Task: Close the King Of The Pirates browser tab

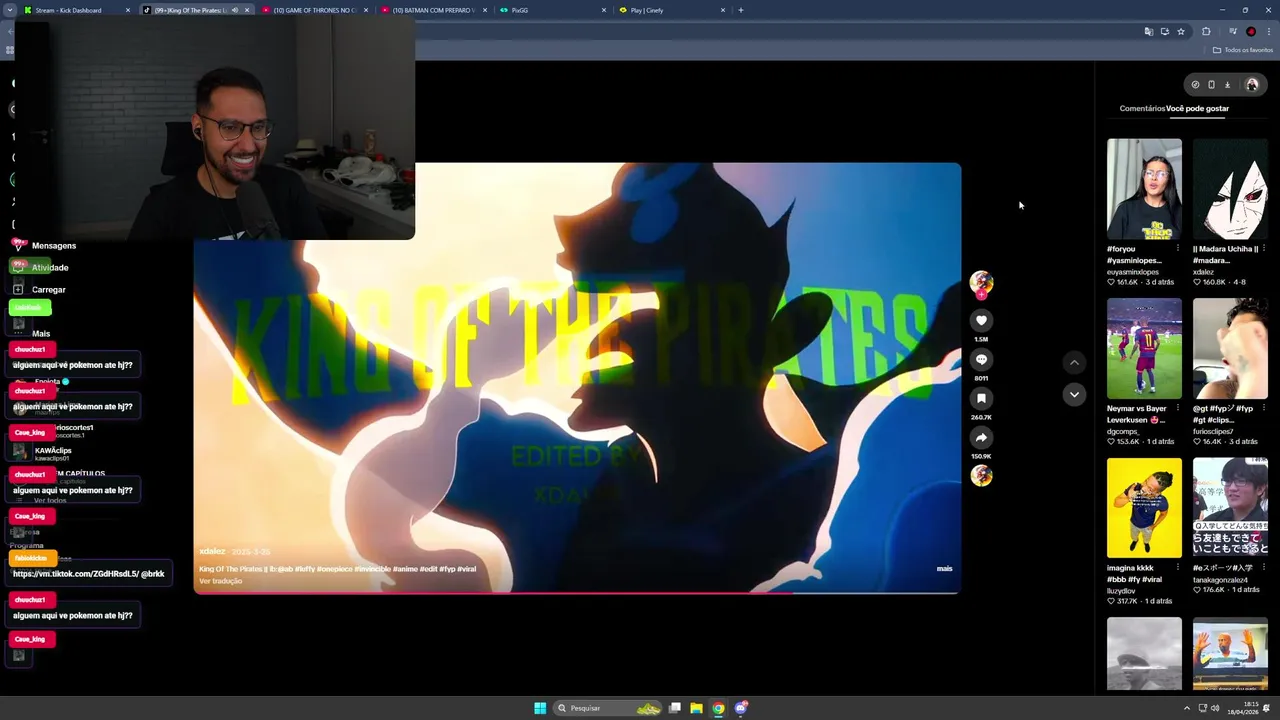Action: coord(247,10)
